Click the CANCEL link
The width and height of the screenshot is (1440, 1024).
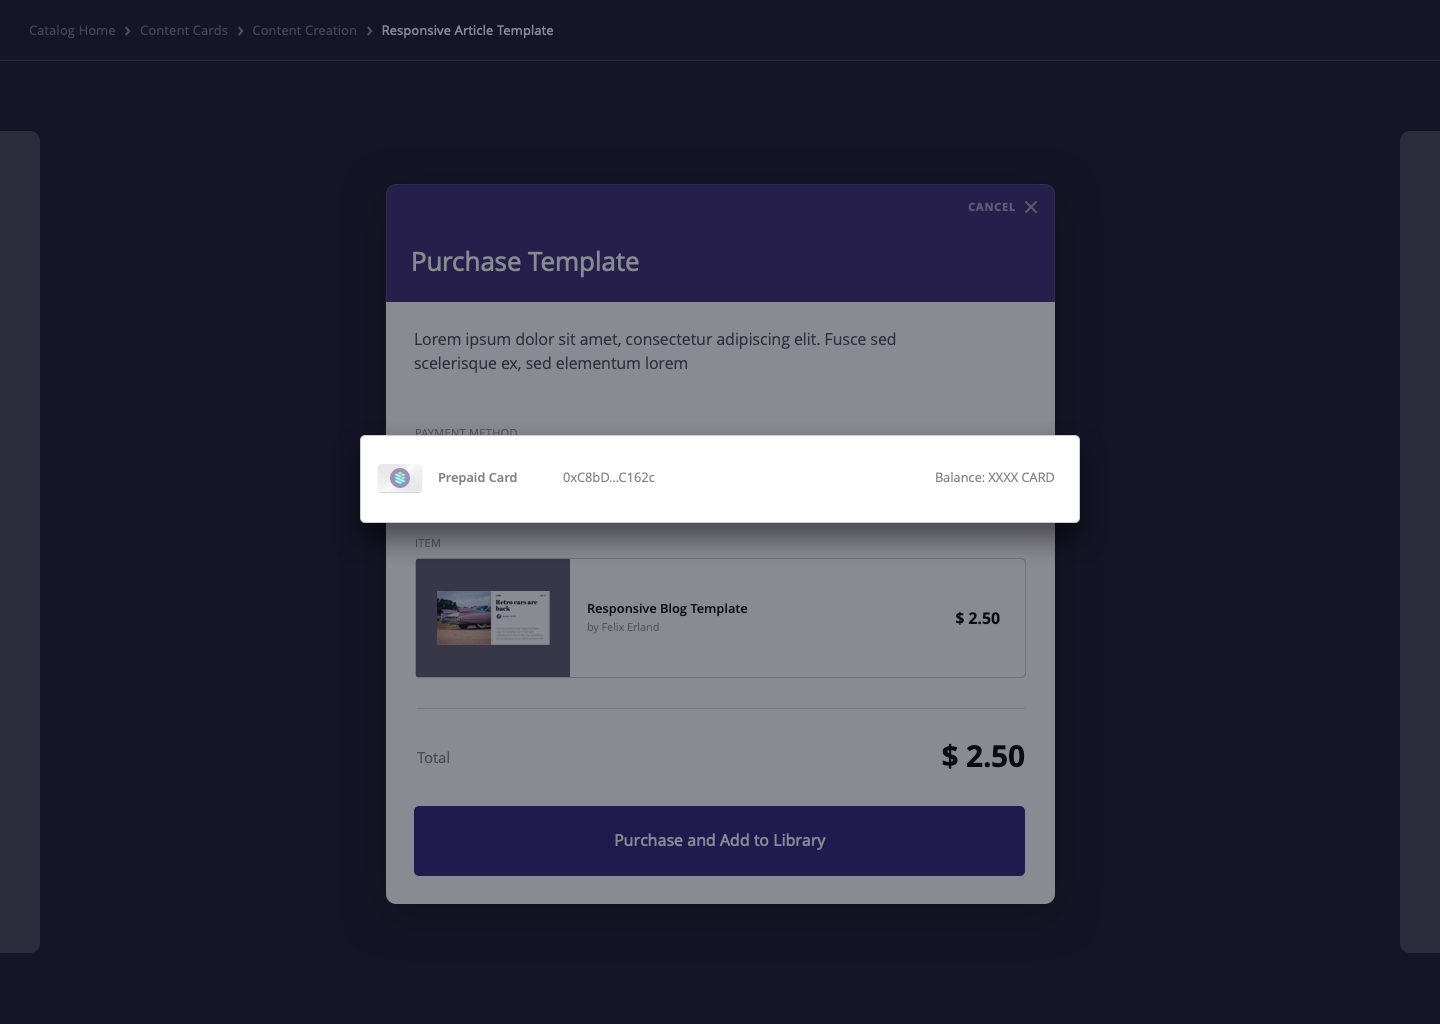tap(991, 207)
